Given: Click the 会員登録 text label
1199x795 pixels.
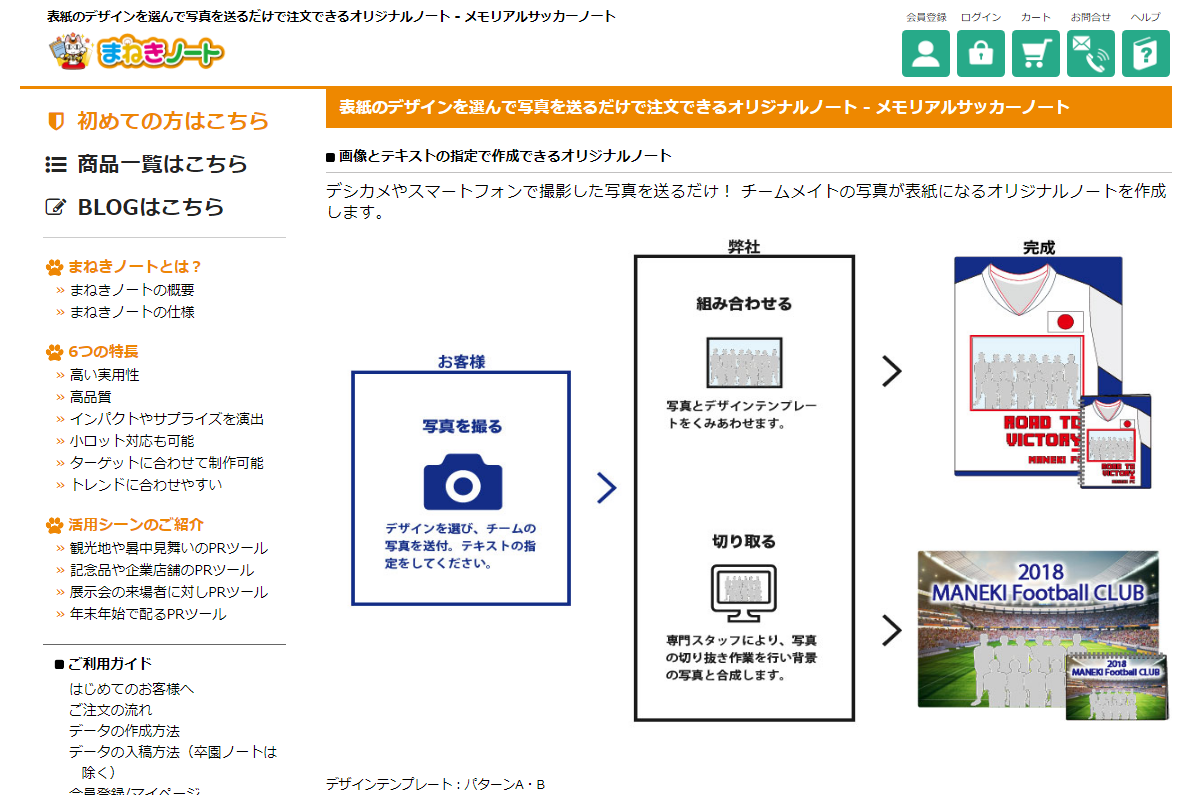Looking at the screenshot, I should (926, 17).
